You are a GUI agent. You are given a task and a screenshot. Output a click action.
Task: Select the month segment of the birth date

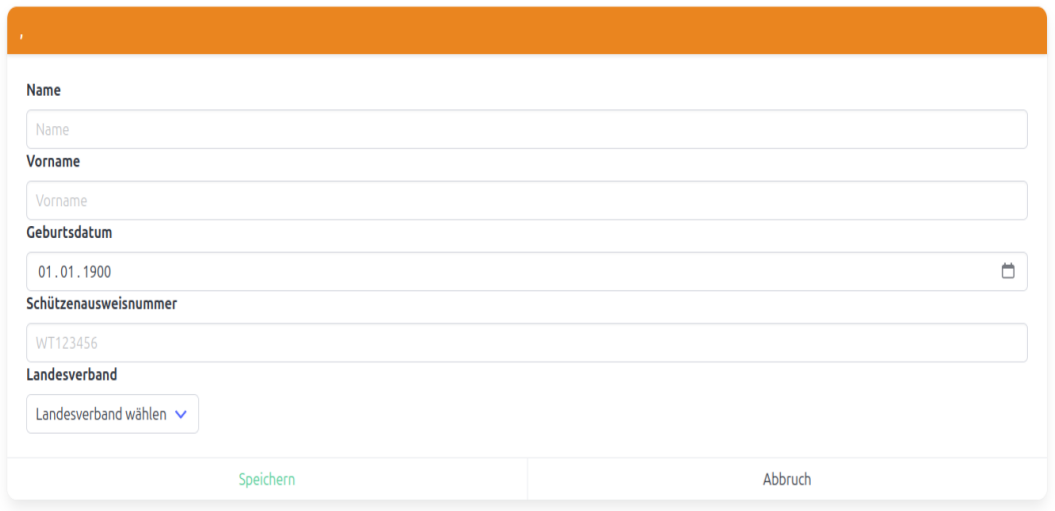pyautogui.click(x=68, y=272)
